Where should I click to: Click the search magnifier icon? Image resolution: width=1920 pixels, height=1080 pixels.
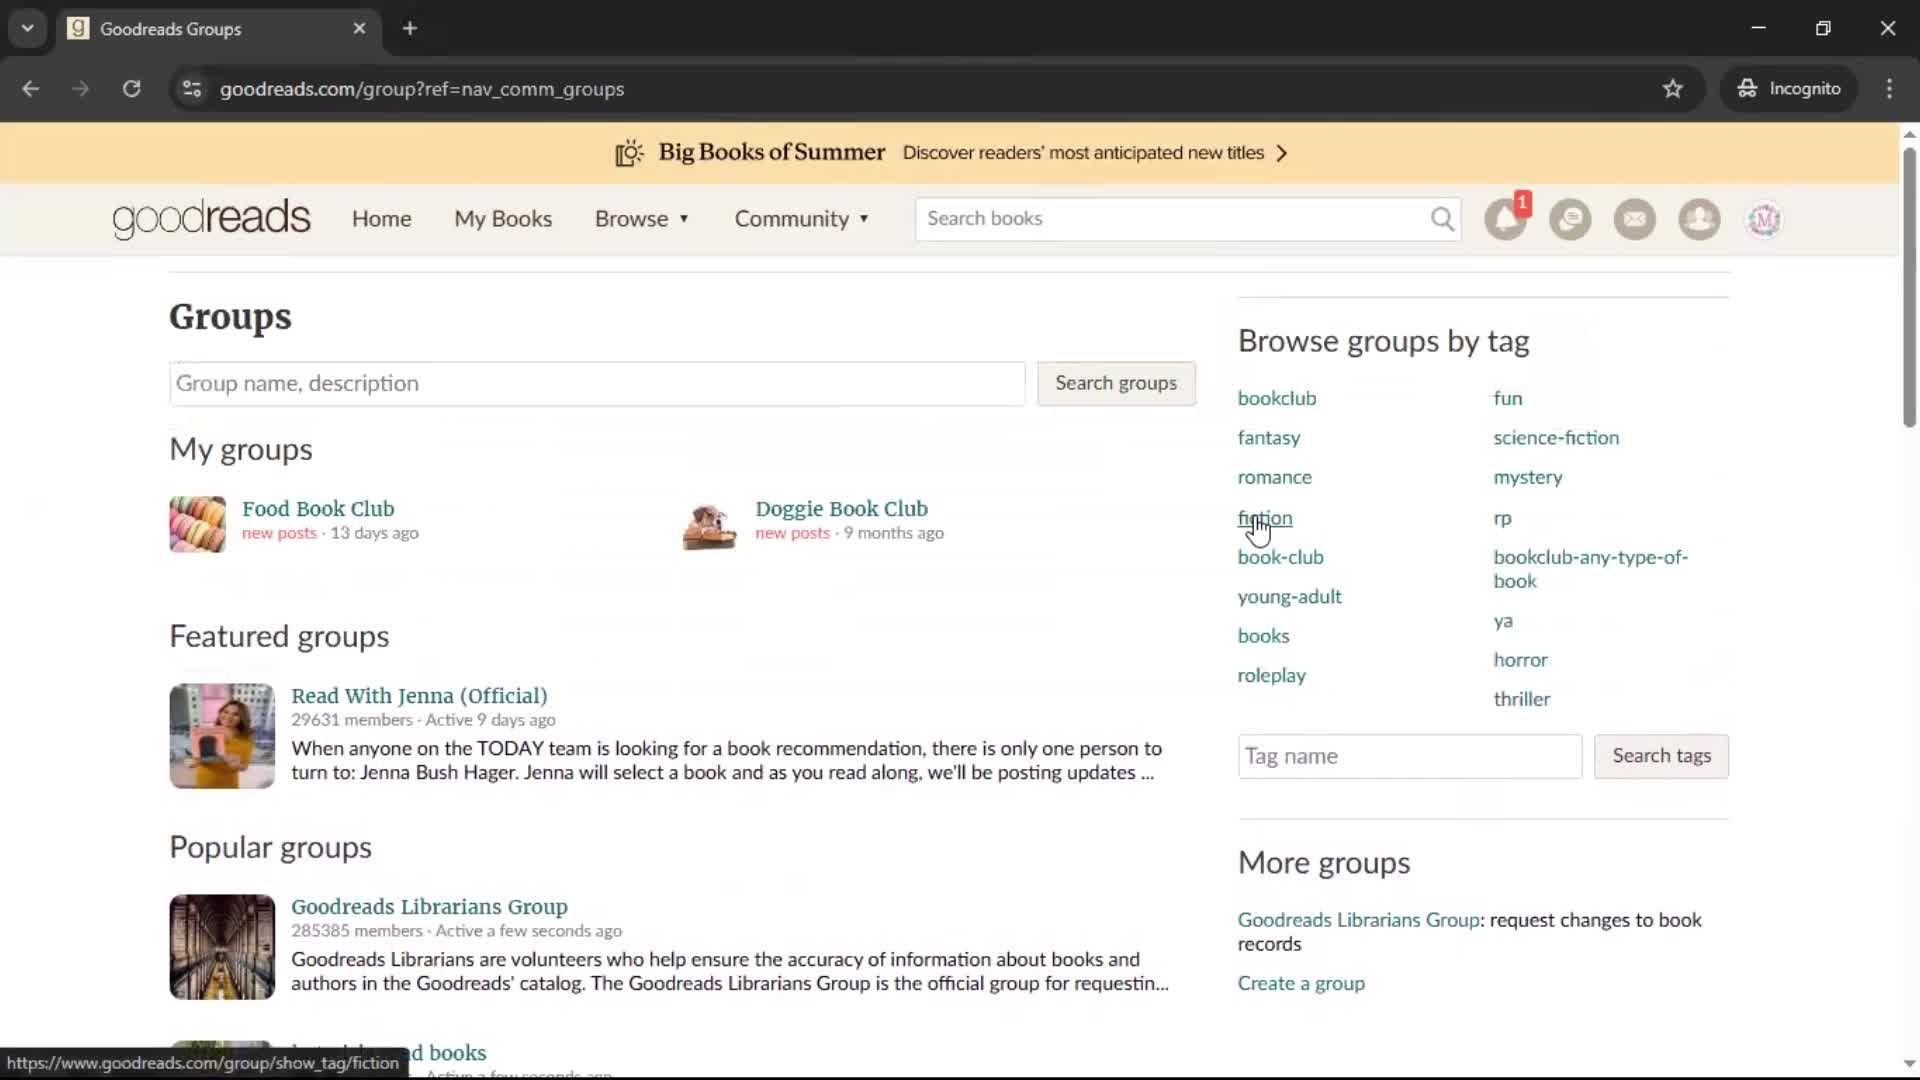point(1442,219)
